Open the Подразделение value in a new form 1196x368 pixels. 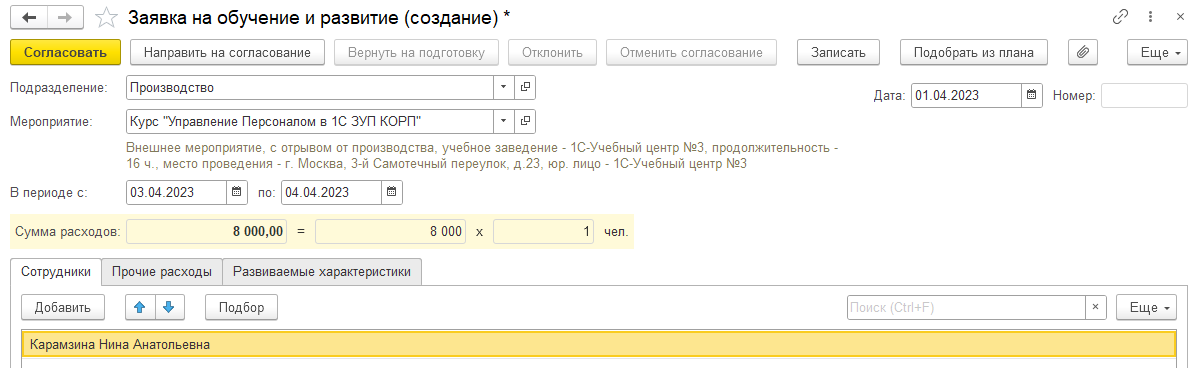525,87
